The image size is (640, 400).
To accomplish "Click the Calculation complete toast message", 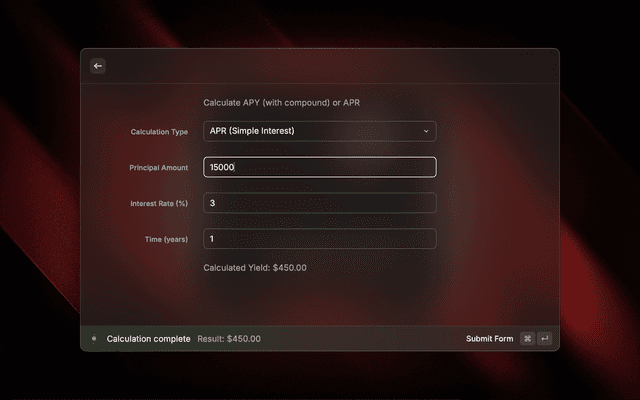I will click(x=148, y=339).
